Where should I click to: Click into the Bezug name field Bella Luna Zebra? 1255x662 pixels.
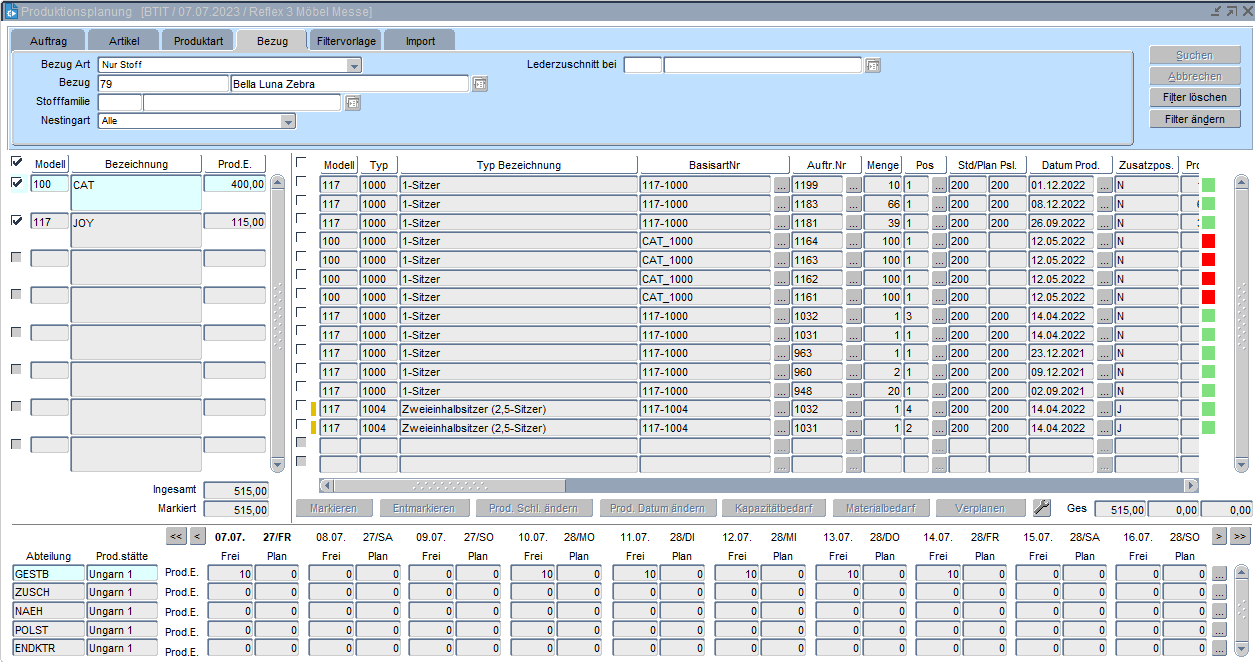(x=349, y=84)
